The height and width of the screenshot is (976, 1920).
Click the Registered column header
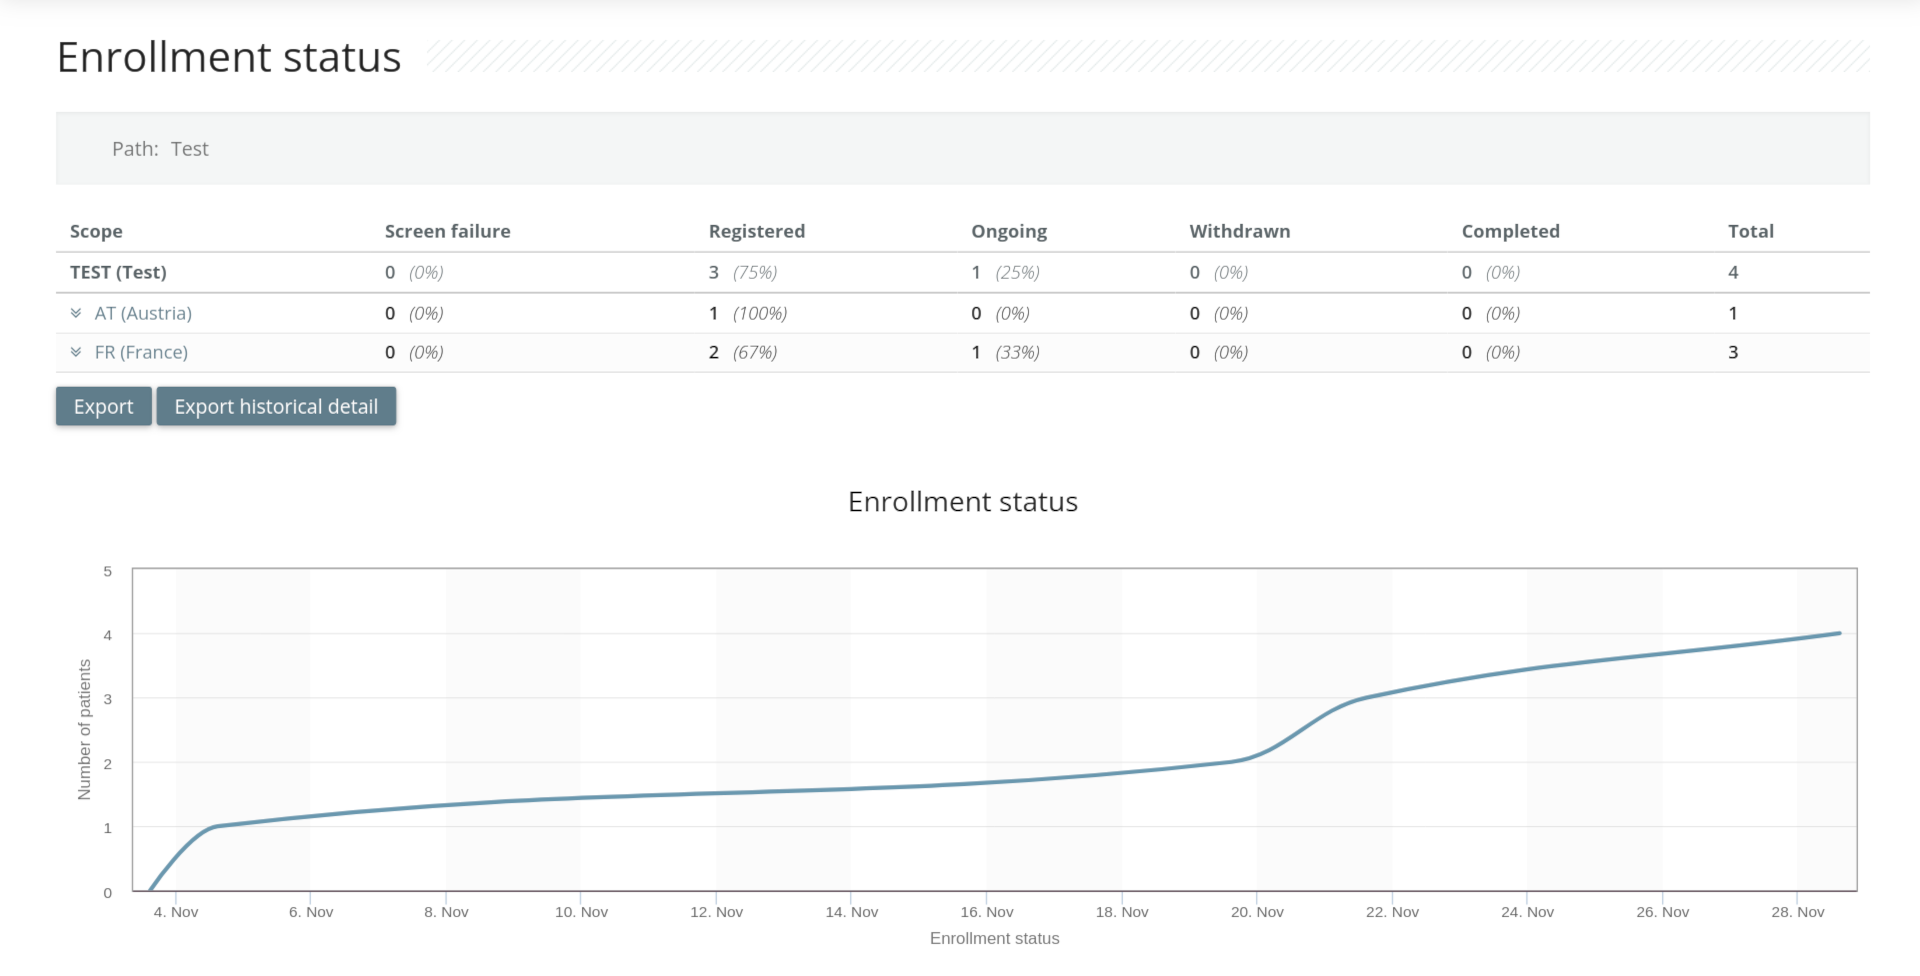point(756,231)
